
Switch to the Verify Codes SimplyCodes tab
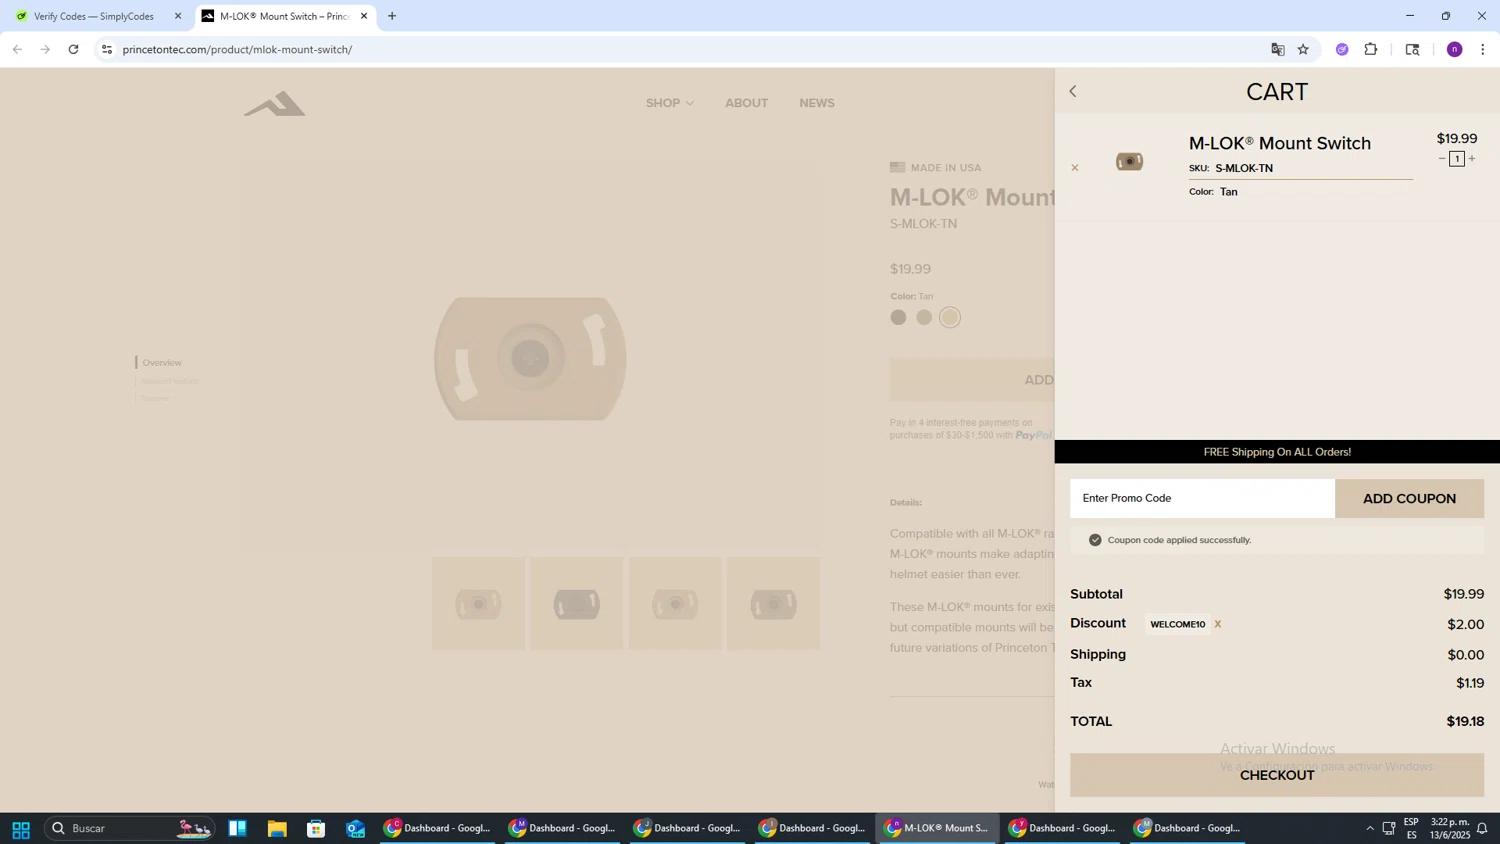point(93,16)
